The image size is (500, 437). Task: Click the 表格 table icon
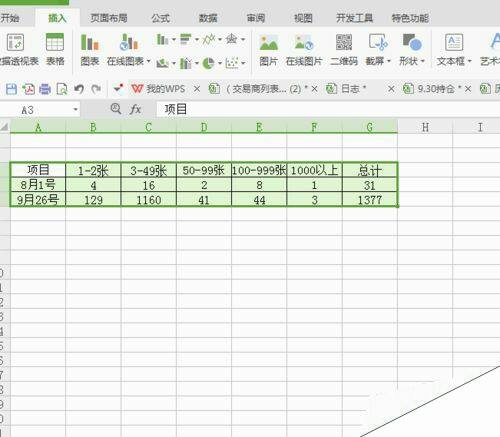55,49
